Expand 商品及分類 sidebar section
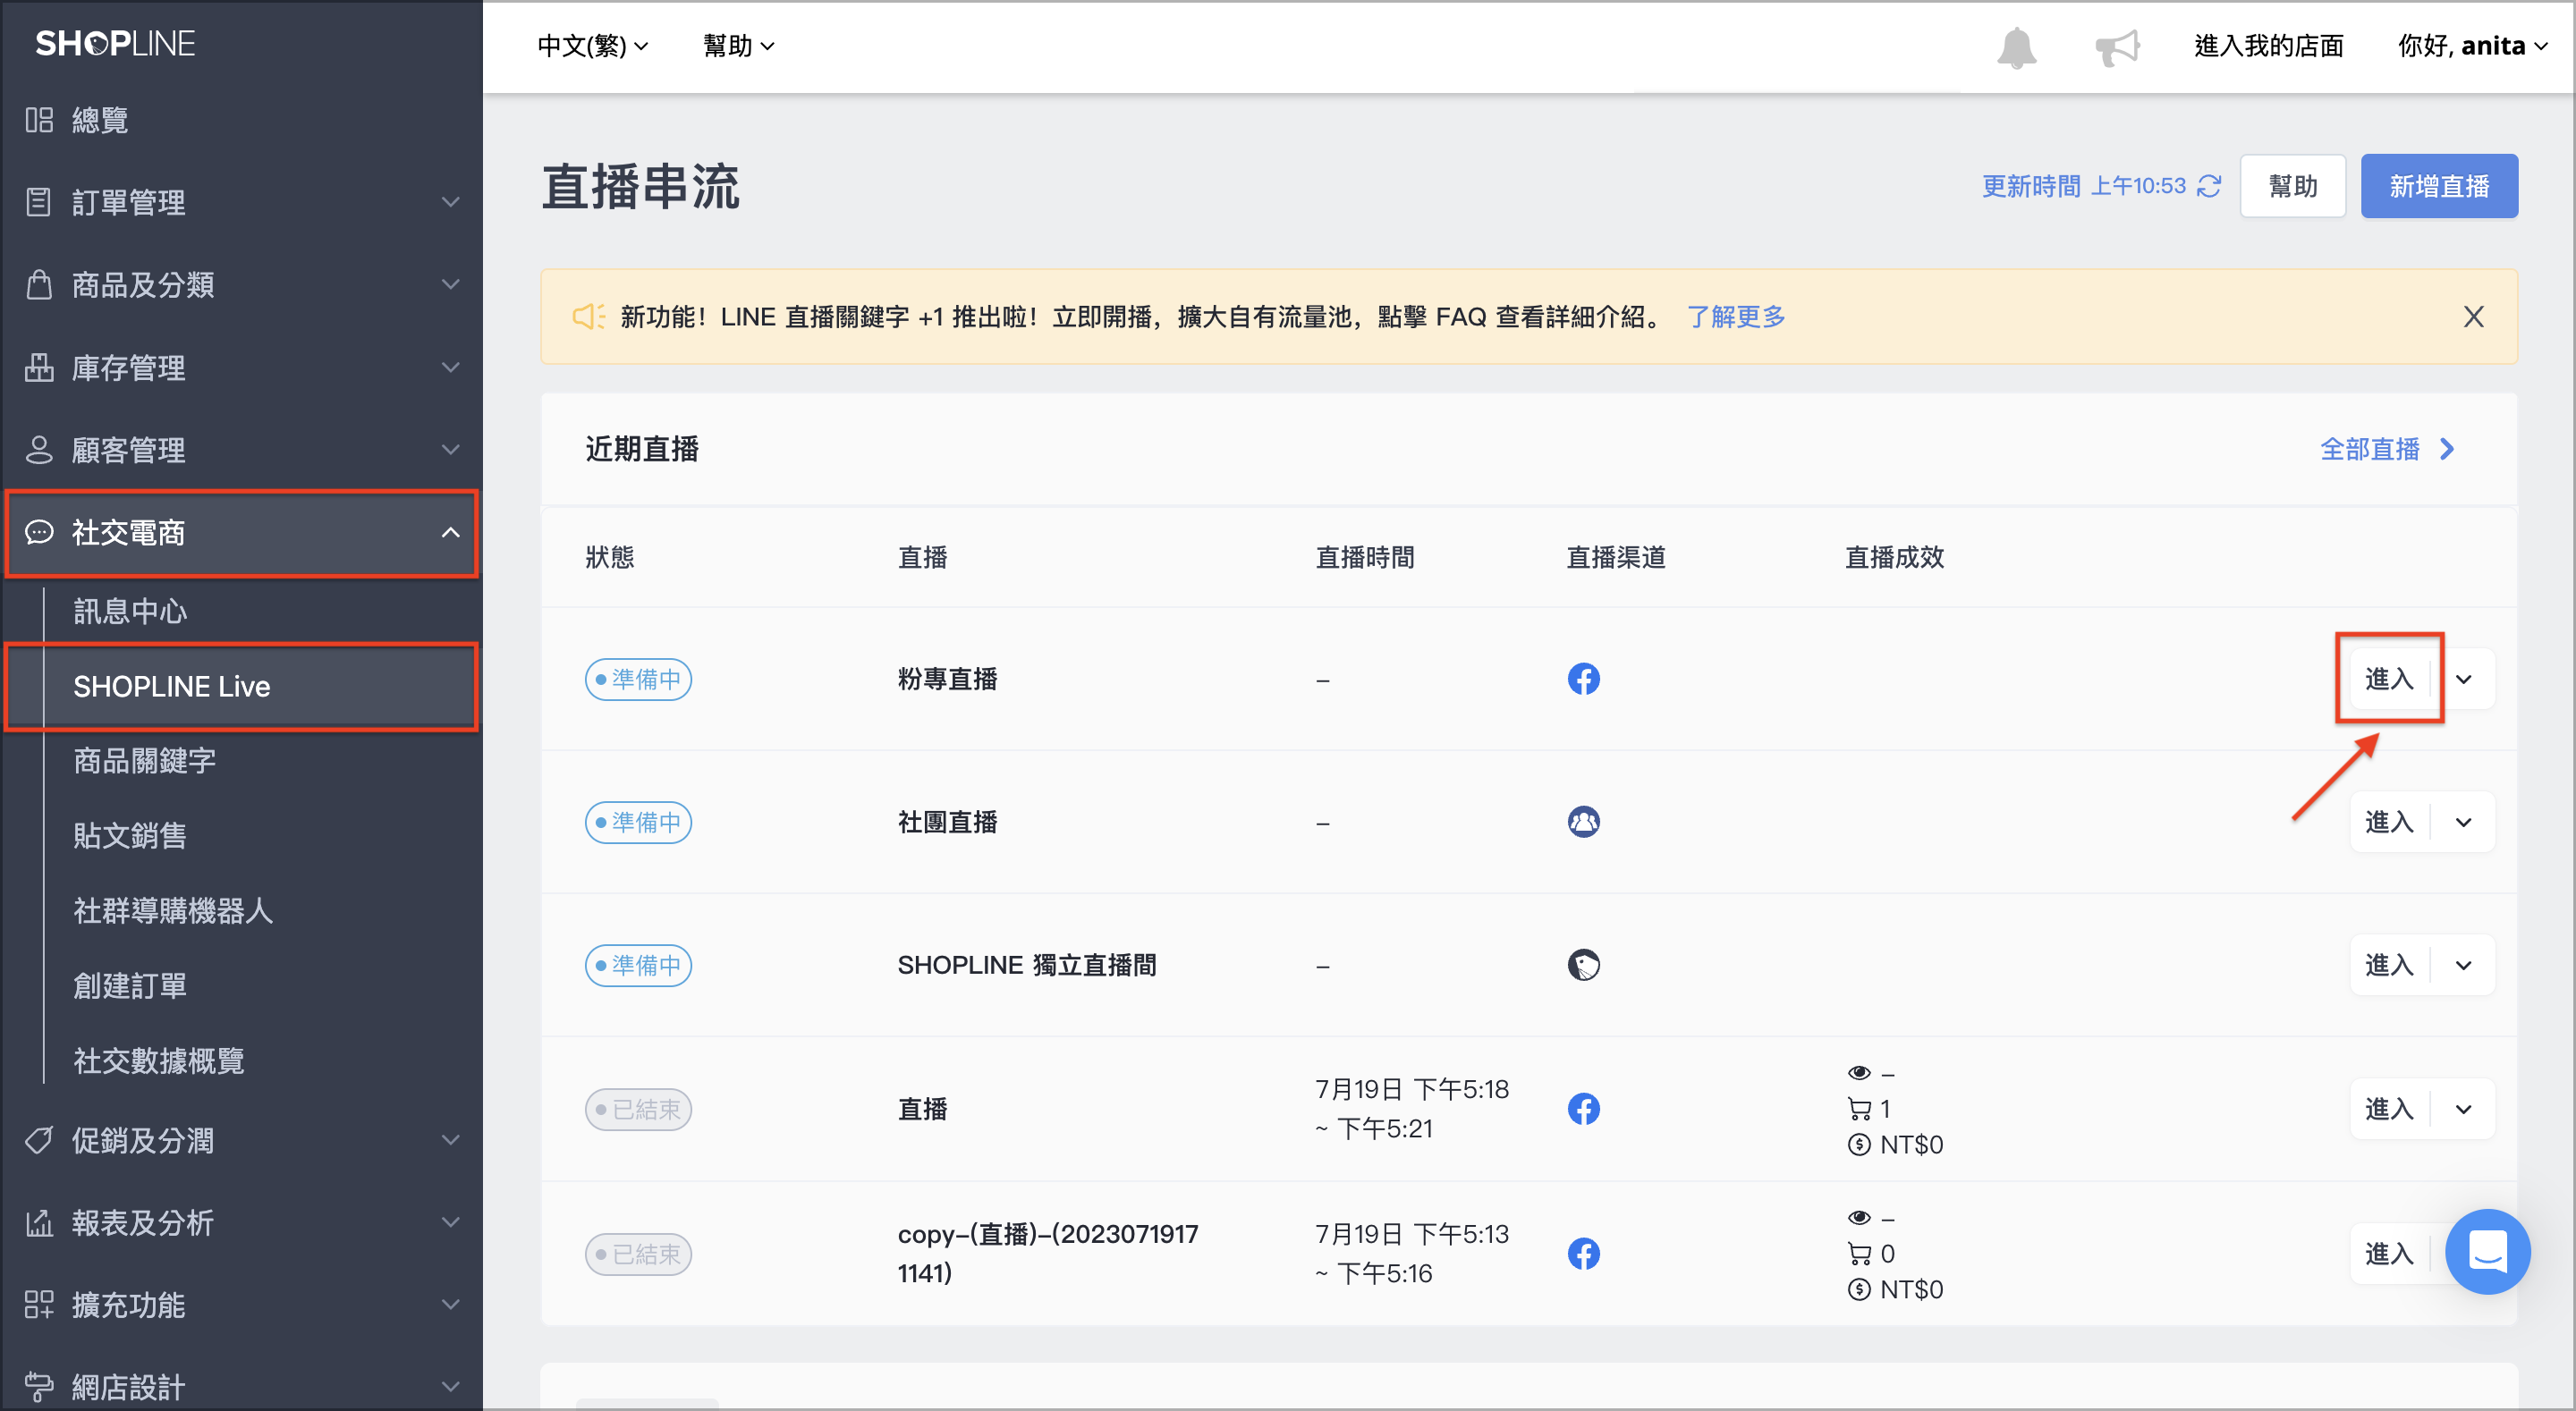The width and height of the screenshot is (2576, 1411). pyautogui.click(x=451, y=284)
